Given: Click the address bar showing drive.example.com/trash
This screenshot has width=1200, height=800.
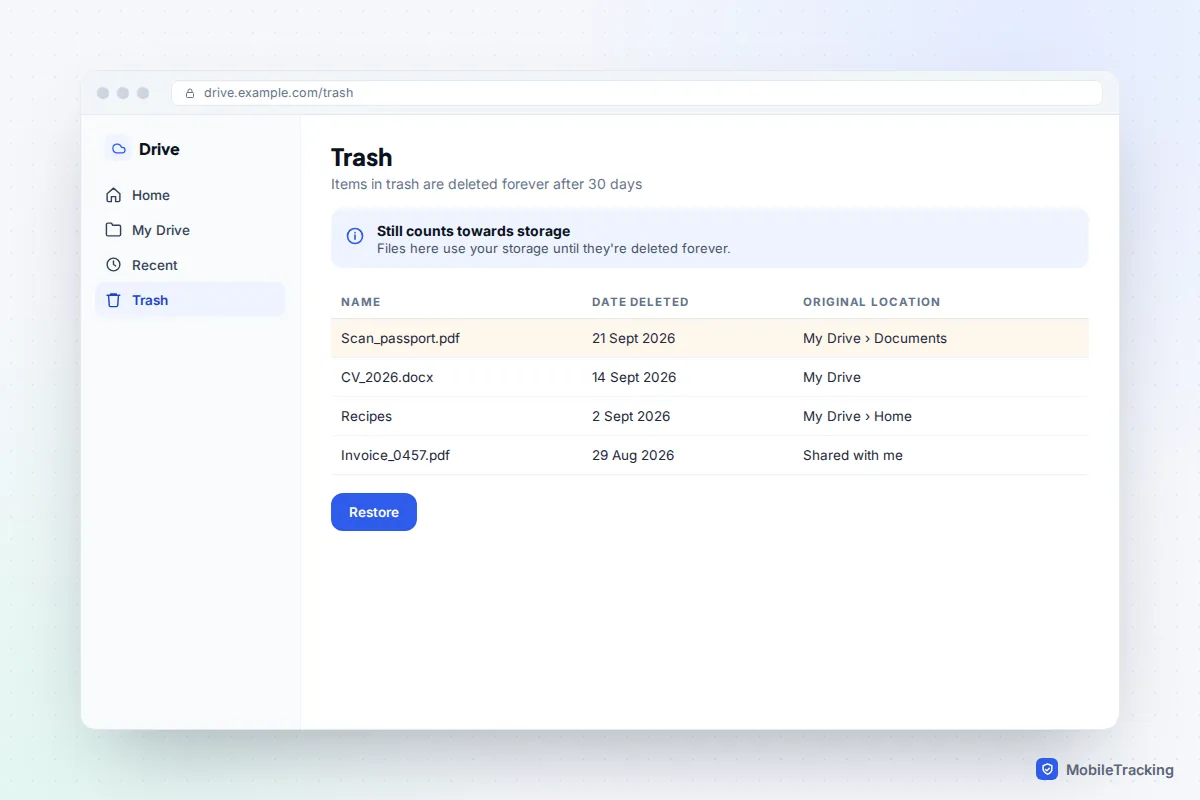Looking at the screenshot, I should click(637, 93).
